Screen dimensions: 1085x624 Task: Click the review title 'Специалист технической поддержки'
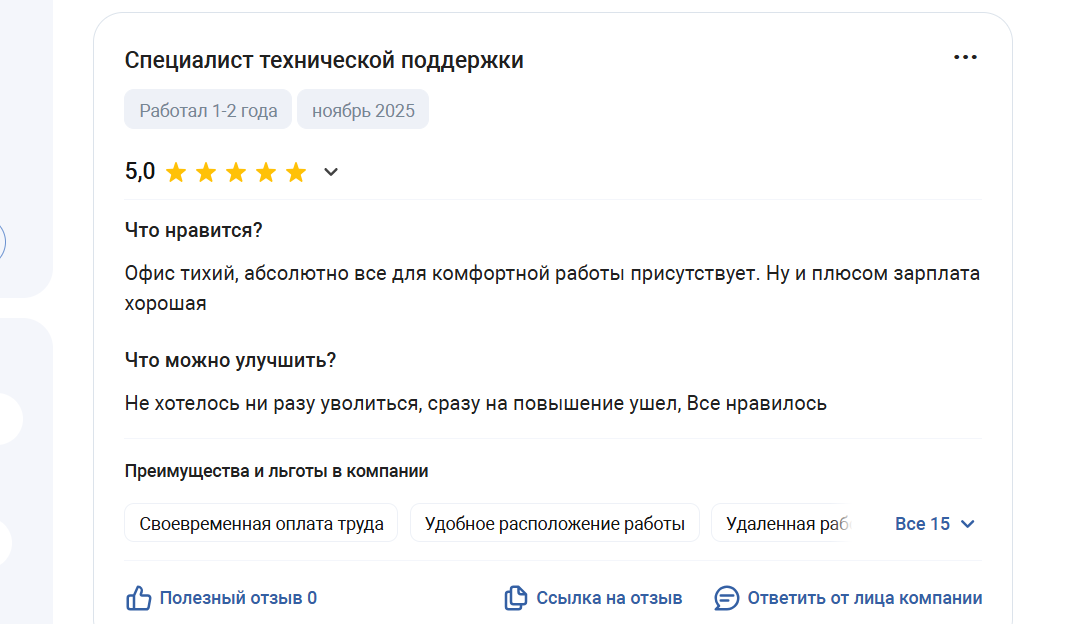pyautogui.click(x=324, y=60)
